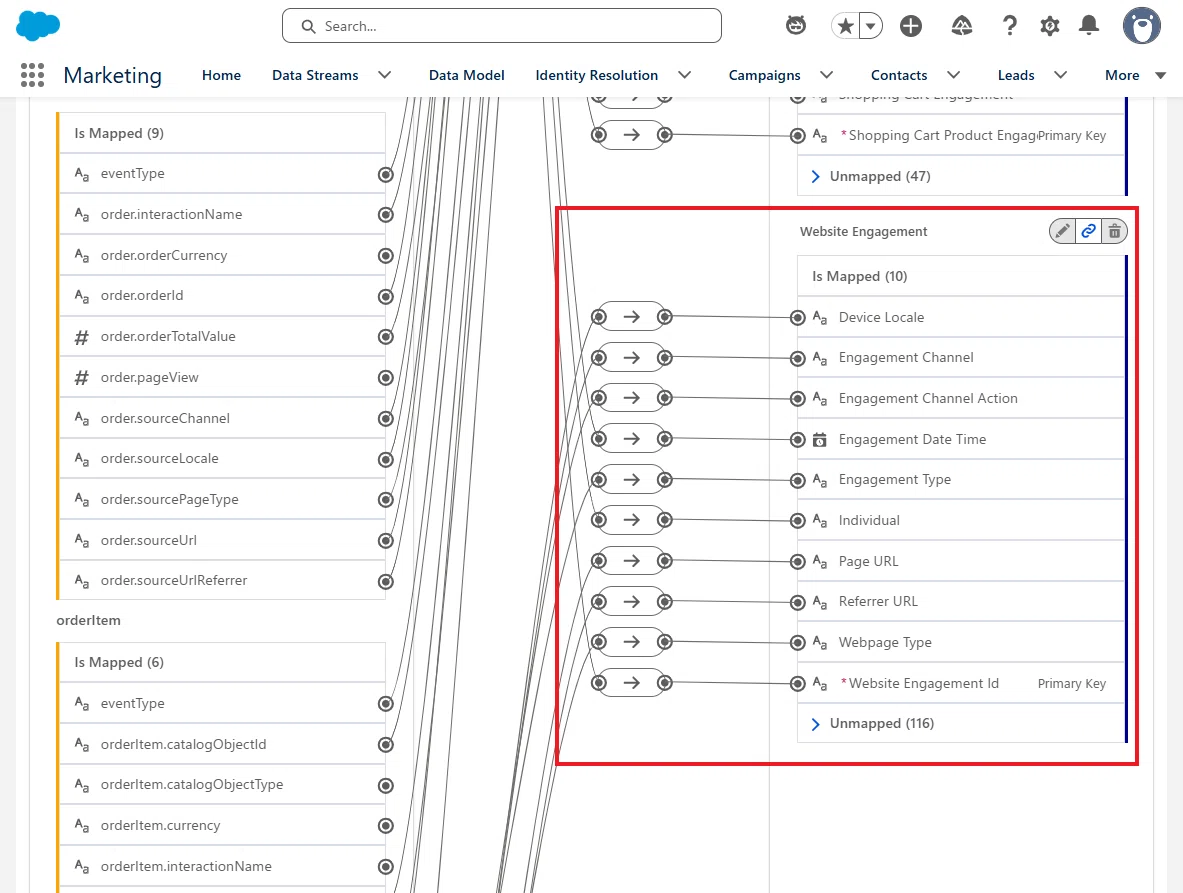
Task: Delete Website Engagement mapping with trash icon
Action: coord(1114,231)
